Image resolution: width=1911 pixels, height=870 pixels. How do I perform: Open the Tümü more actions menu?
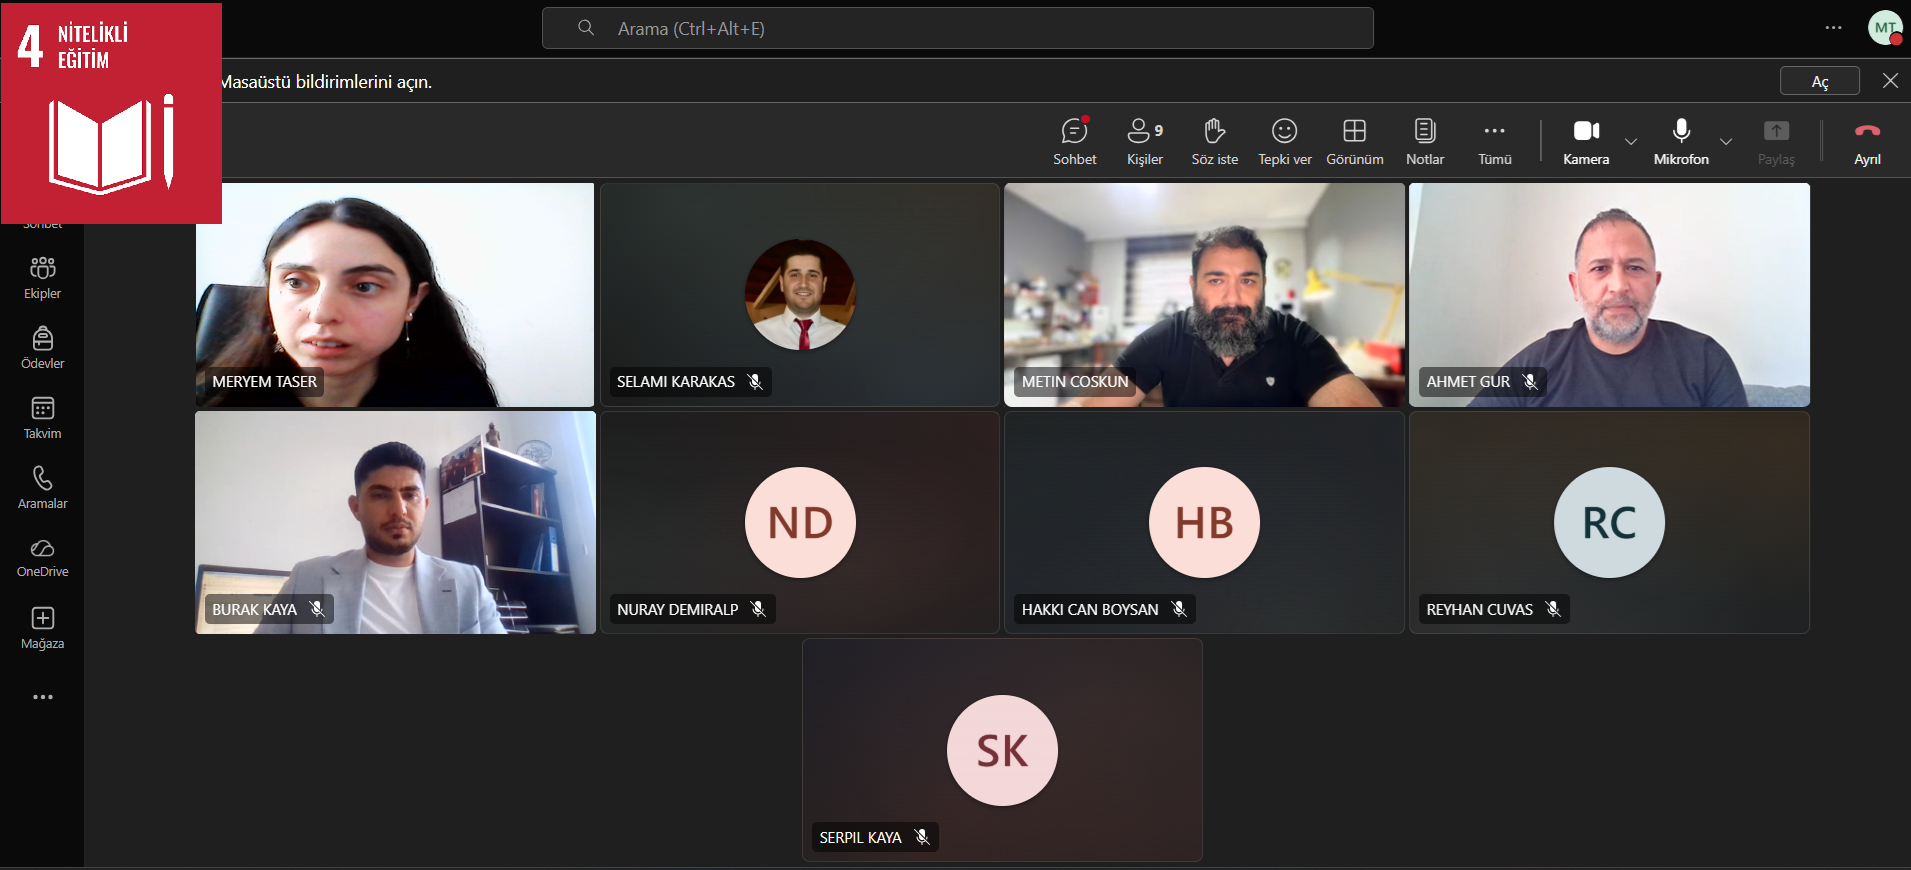click(x=1495, y=141)
